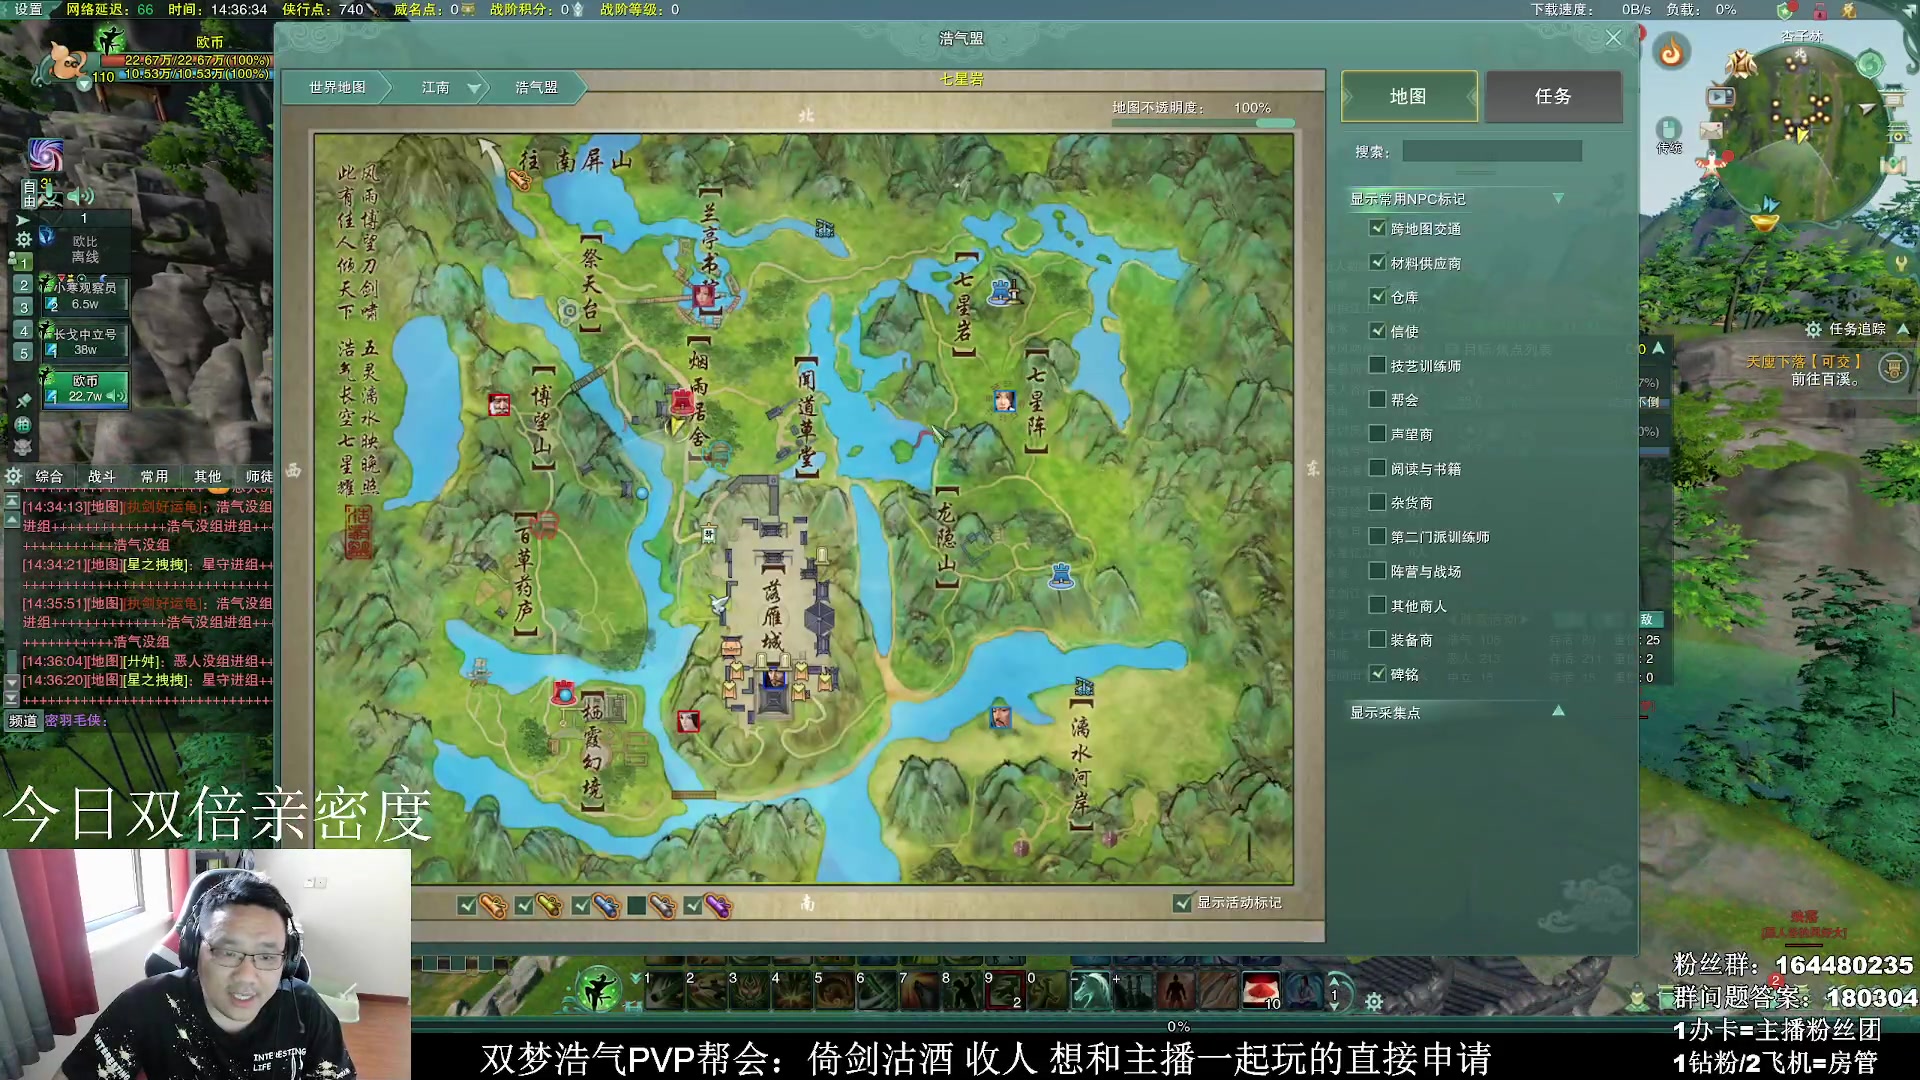Uncheck 信使 checkbox

point(1378,331)
